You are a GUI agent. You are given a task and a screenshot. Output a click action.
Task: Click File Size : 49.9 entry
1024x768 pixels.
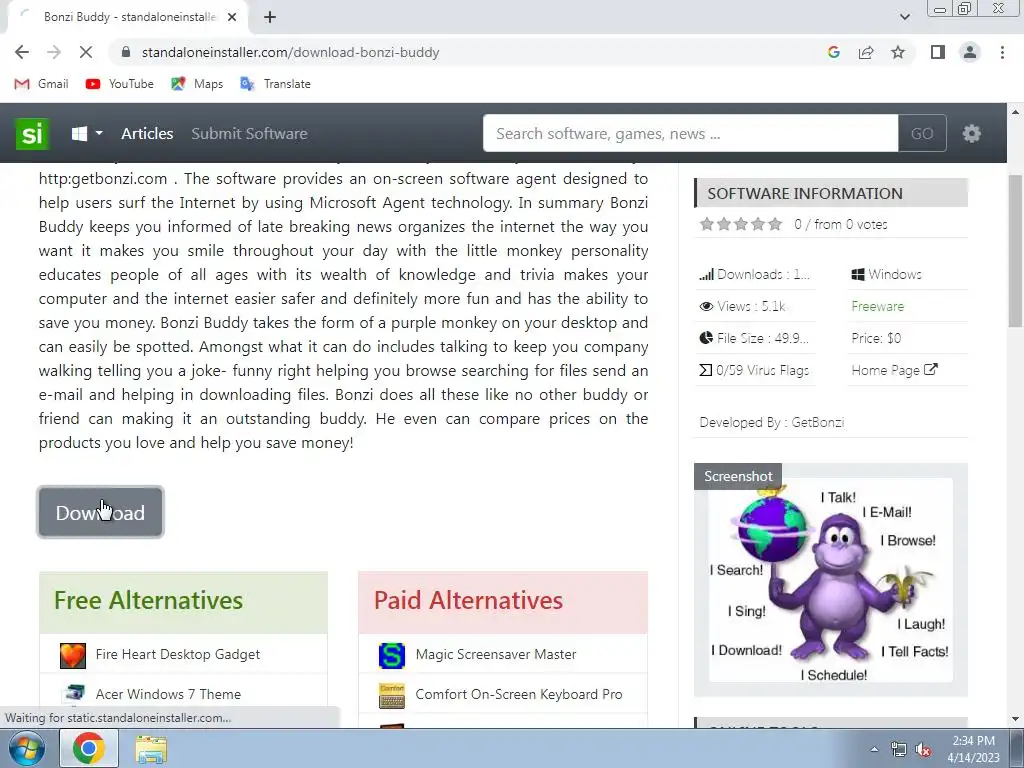click(754, 338)
